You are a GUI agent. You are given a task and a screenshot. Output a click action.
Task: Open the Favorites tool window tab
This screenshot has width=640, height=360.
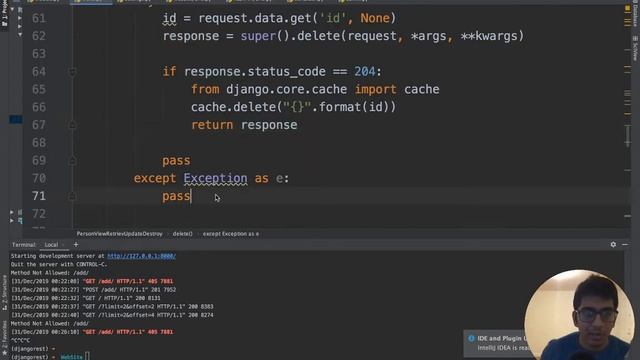click(4, 338)
